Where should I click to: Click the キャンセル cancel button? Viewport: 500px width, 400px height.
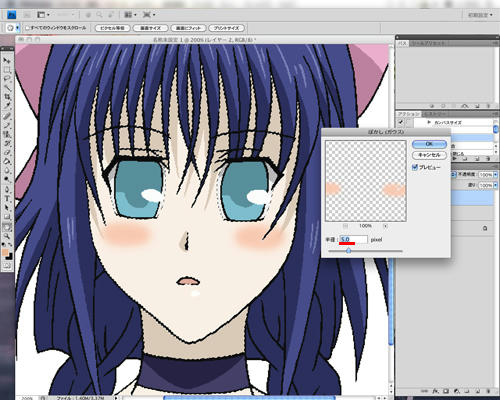pos(429,155)
